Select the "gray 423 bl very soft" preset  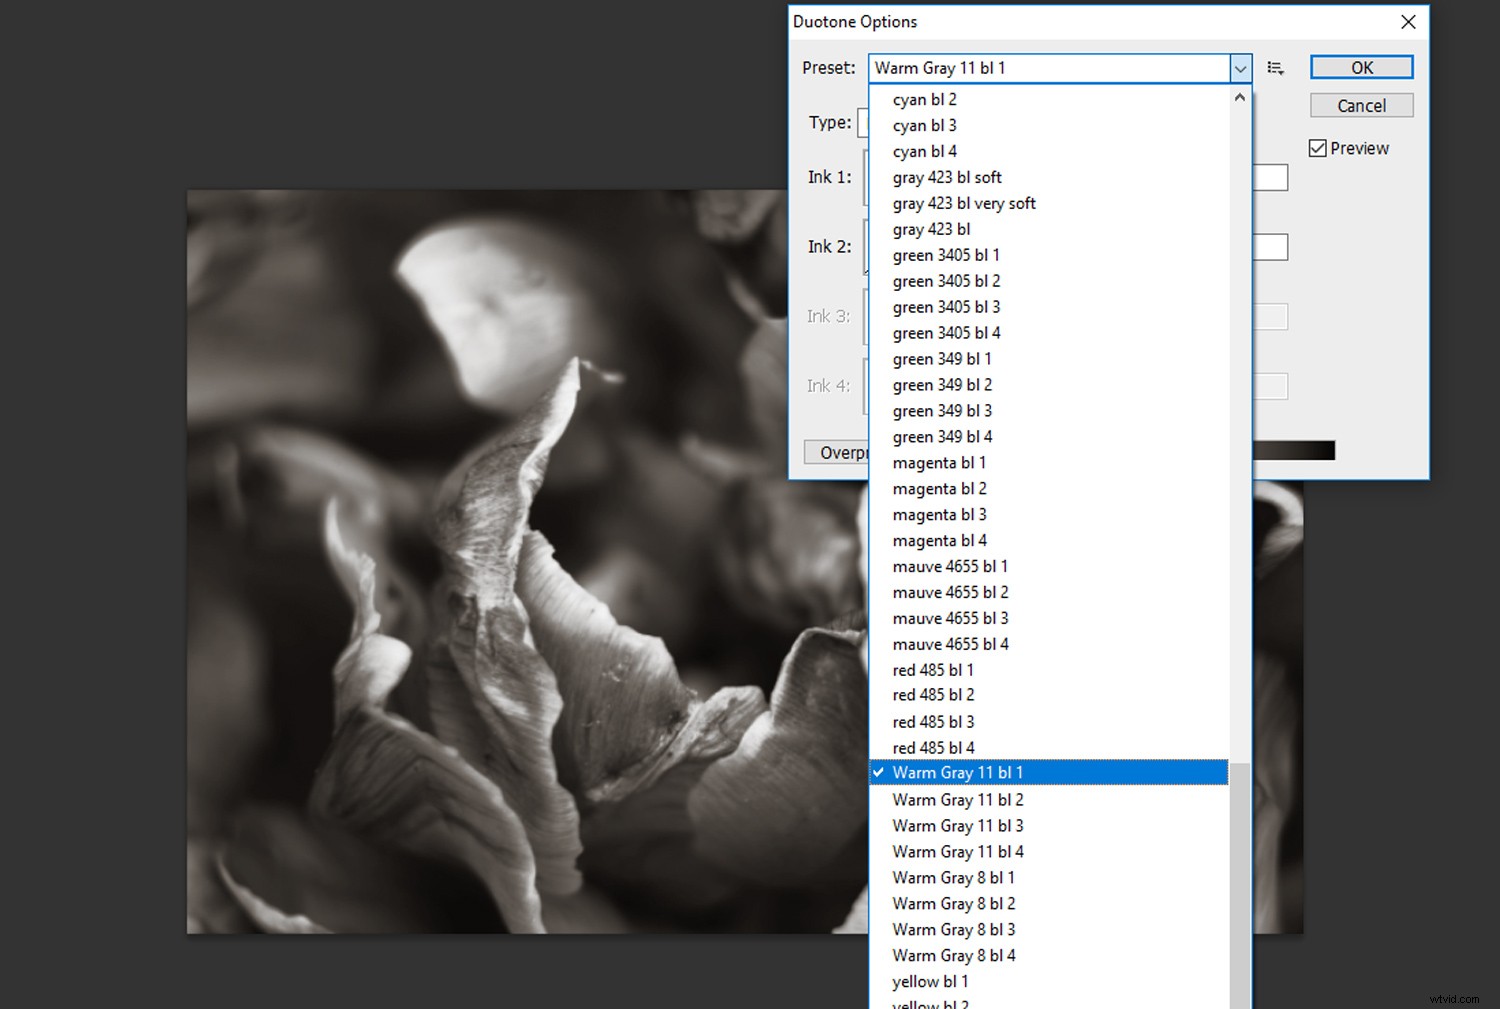pyautogui.click(x=963, y=203)
